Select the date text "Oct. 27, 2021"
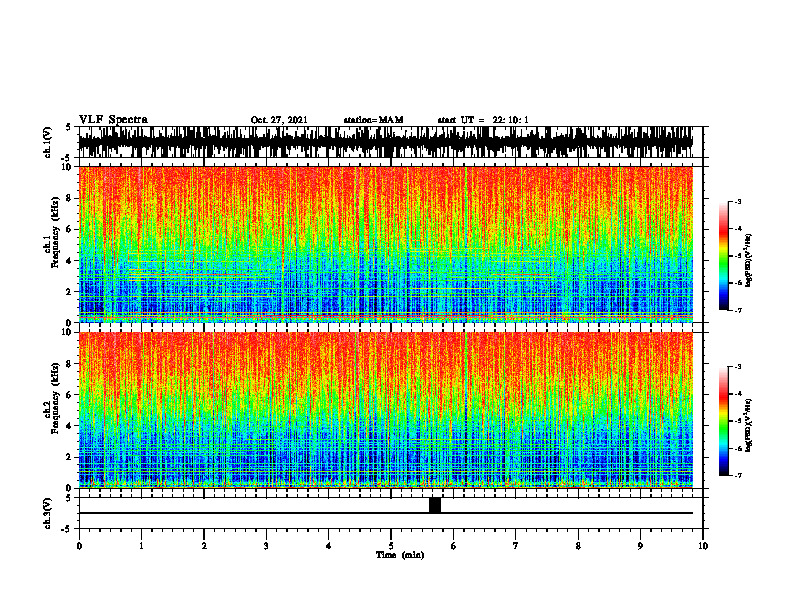792x612 pixels. (x=279, y=120)
